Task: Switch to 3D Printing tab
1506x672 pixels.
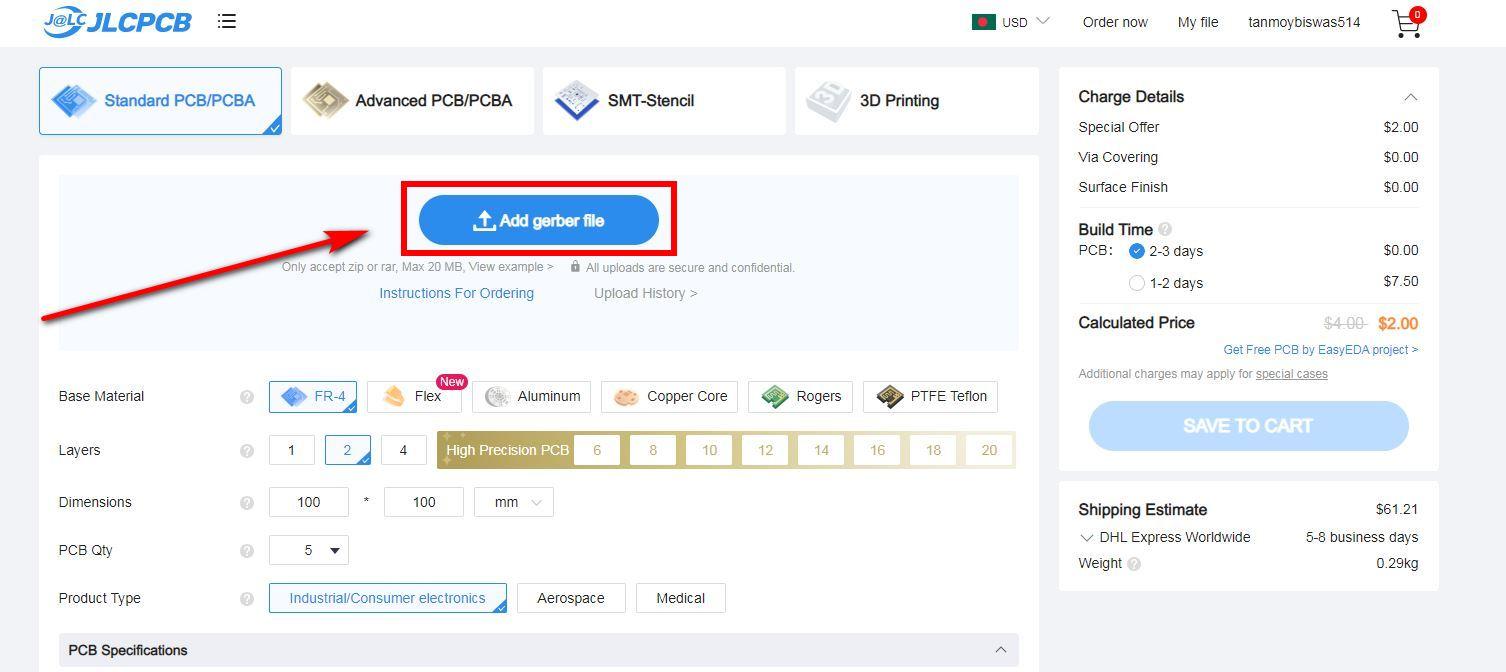Action: pos(916,101)
